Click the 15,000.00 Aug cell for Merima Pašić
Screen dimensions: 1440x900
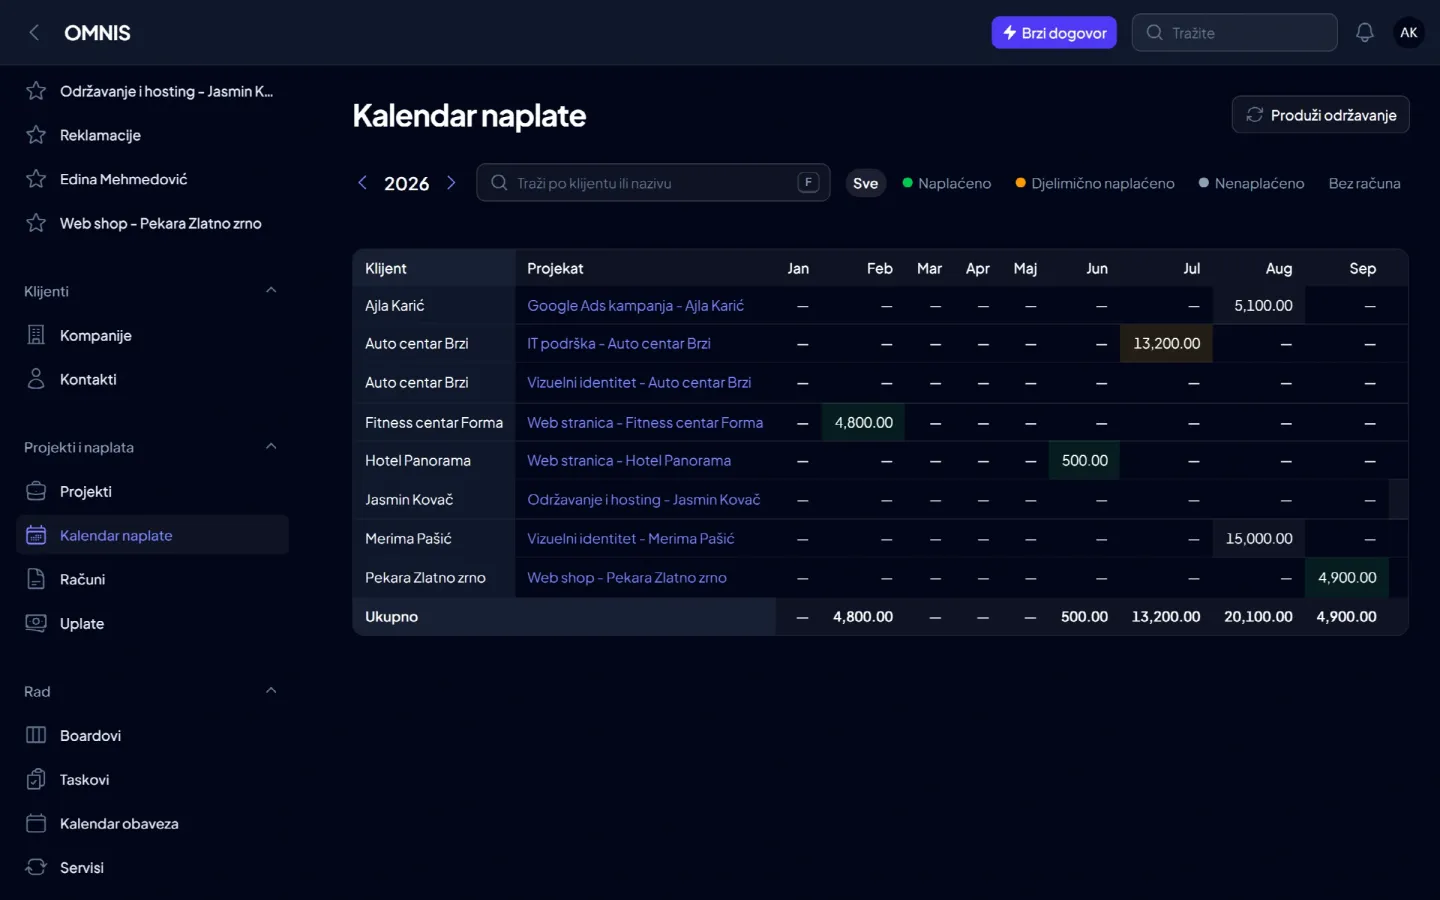tap(1259, 539)
